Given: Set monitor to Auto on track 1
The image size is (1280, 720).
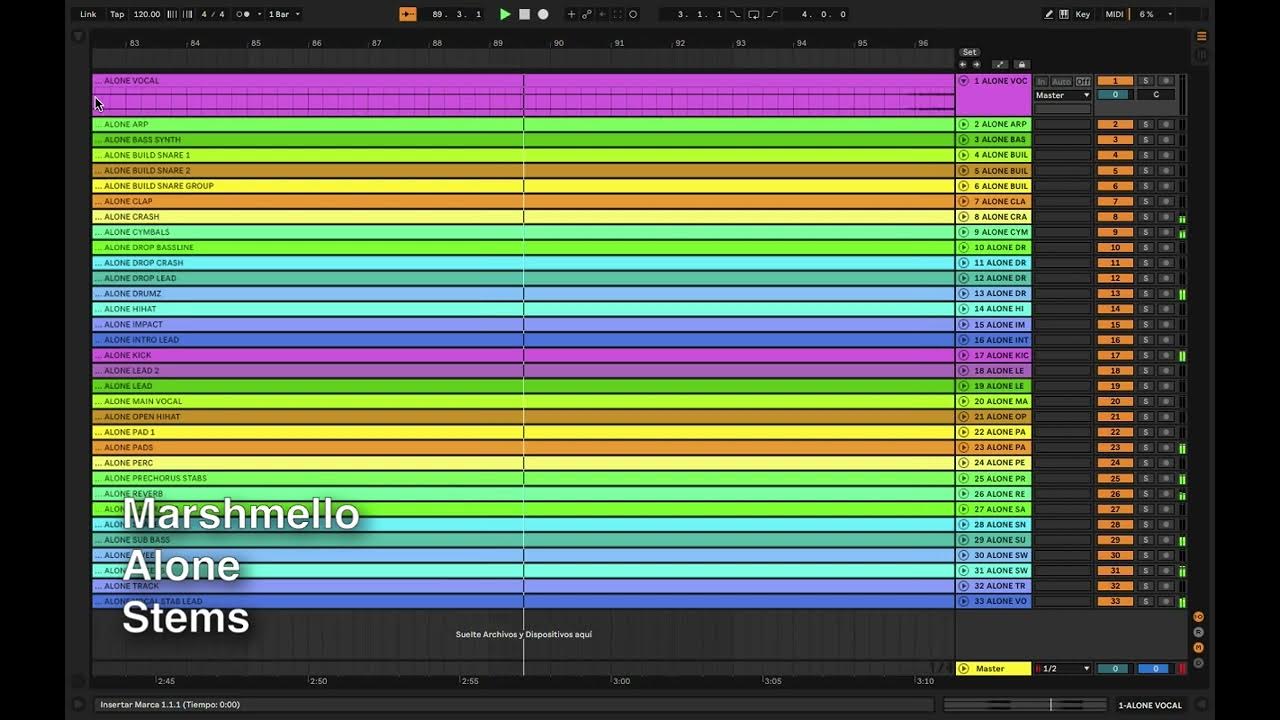Looking at the screenshot, I should click(1061, 81).
